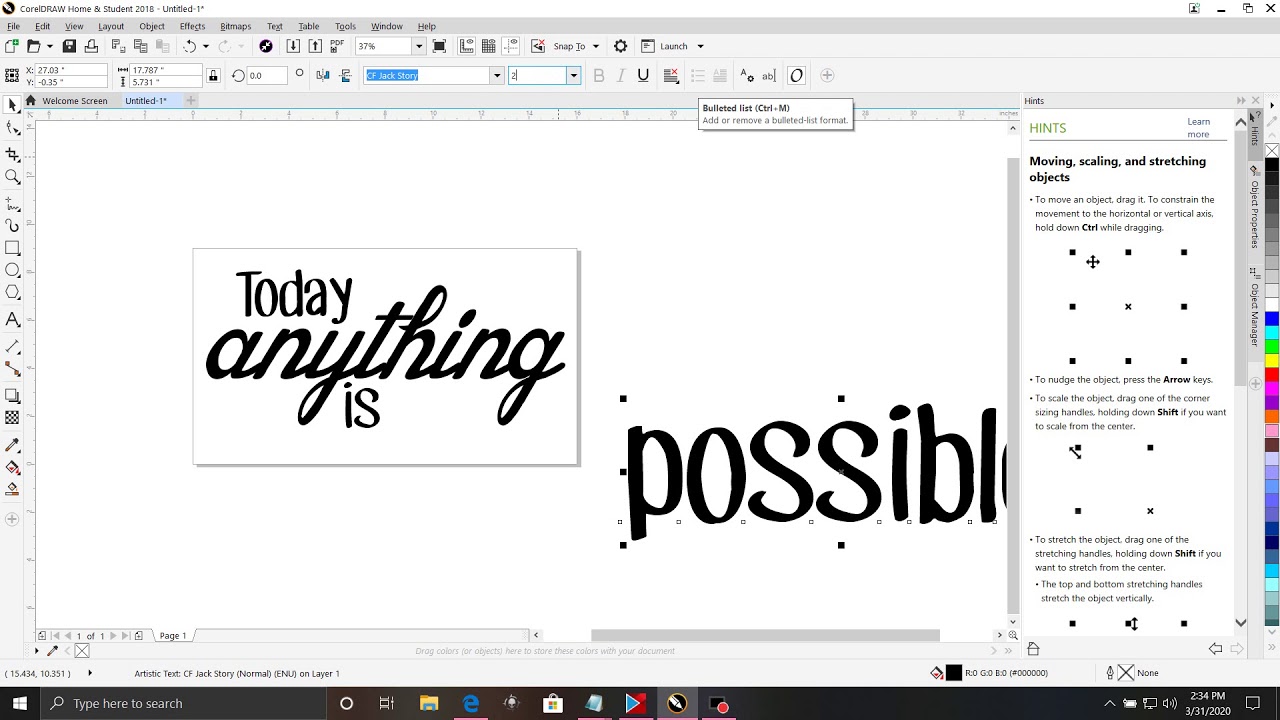
Task: Expand the Snap To dropdown
Action: [596, 46]
